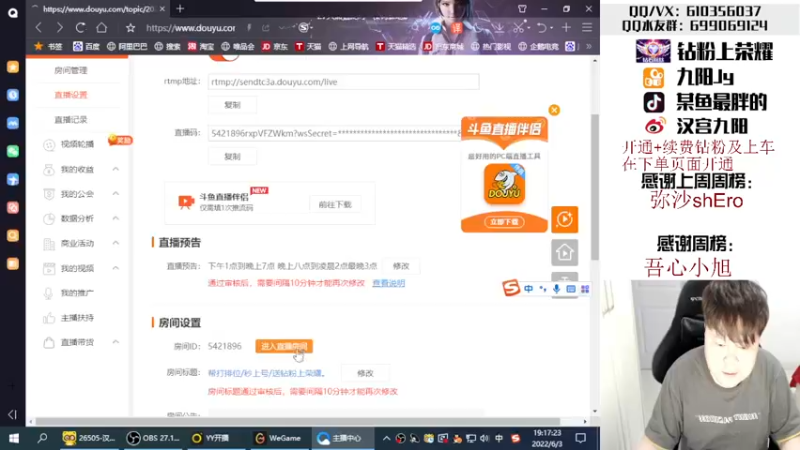This screenshot has height=450, width=800.
Task: Click 修改 next to 房间标题
Action: [365, 373]
